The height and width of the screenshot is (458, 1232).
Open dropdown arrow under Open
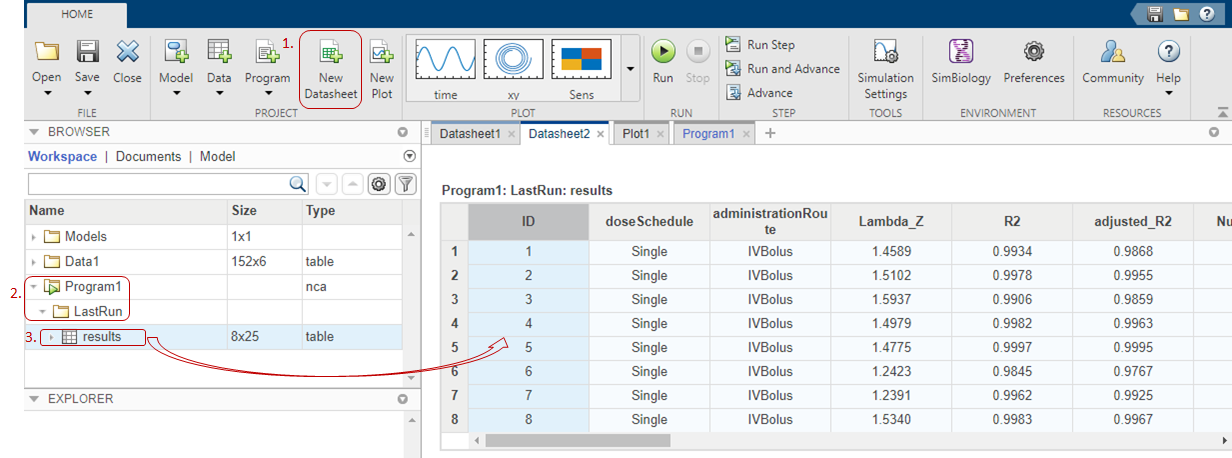(x=47, y=94)
